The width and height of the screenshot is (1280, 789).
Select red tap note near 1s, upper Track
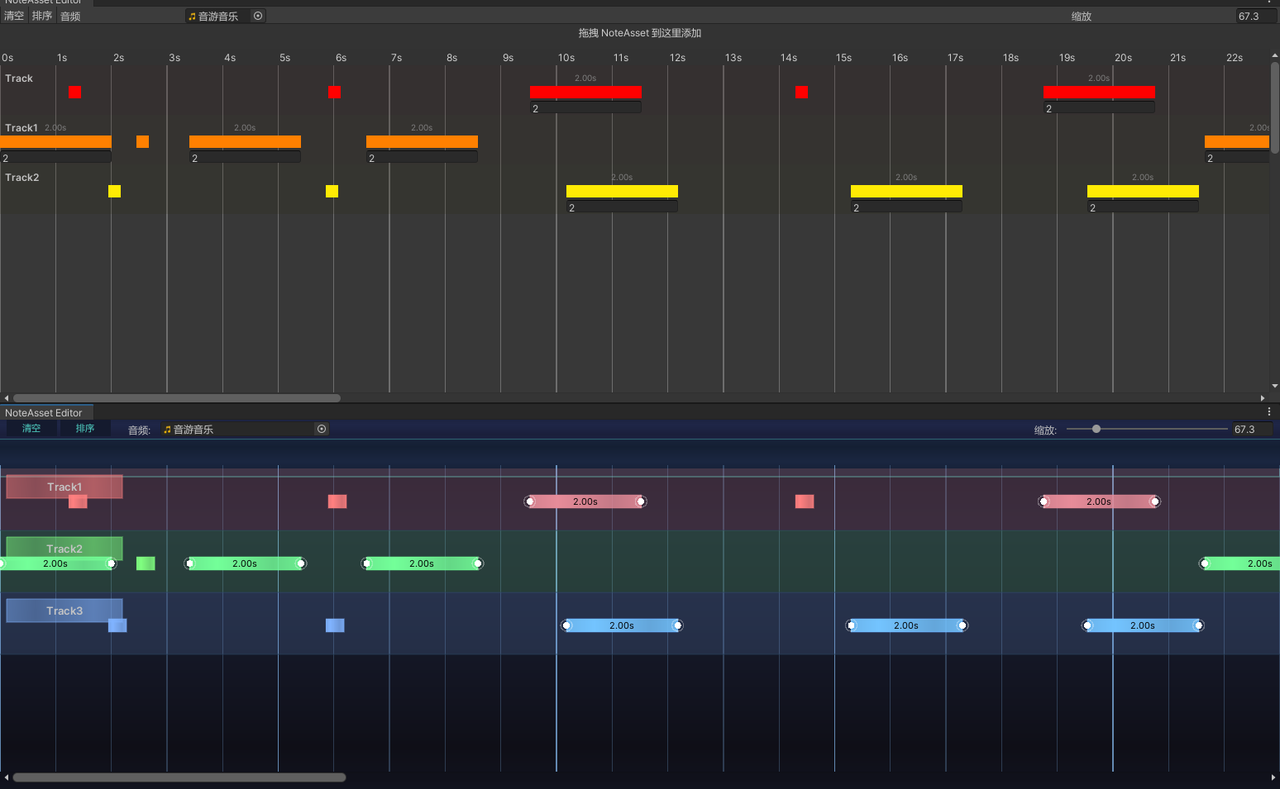75,92
